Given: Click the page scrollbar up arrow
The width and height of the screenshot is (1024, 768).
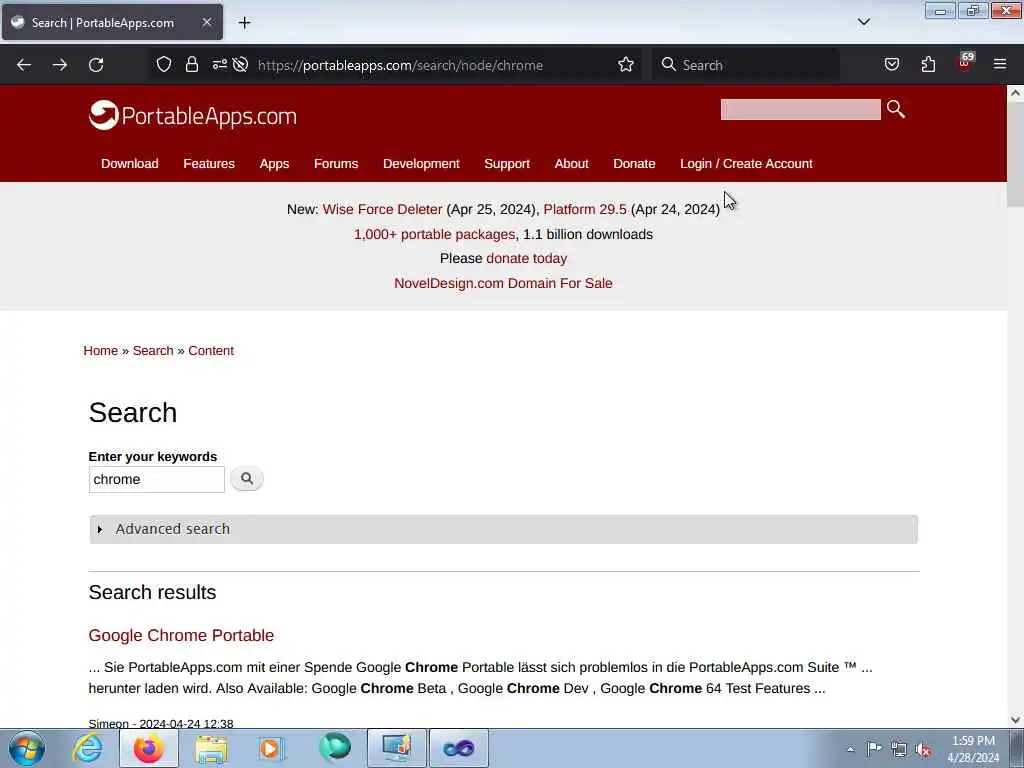Looking at the screenshot, I should pyautogui.click(x=1016, y=93).
